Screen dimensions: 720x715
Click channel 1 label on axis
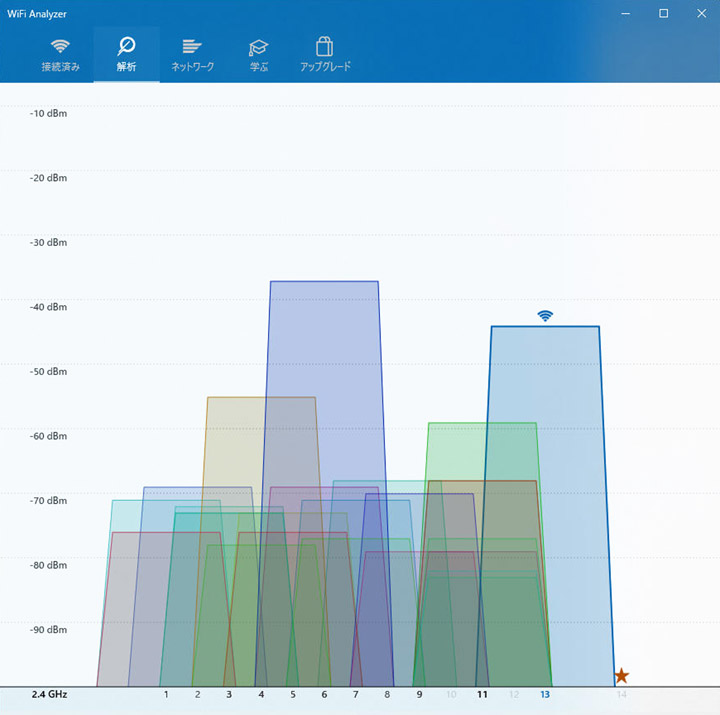[166, 694]
